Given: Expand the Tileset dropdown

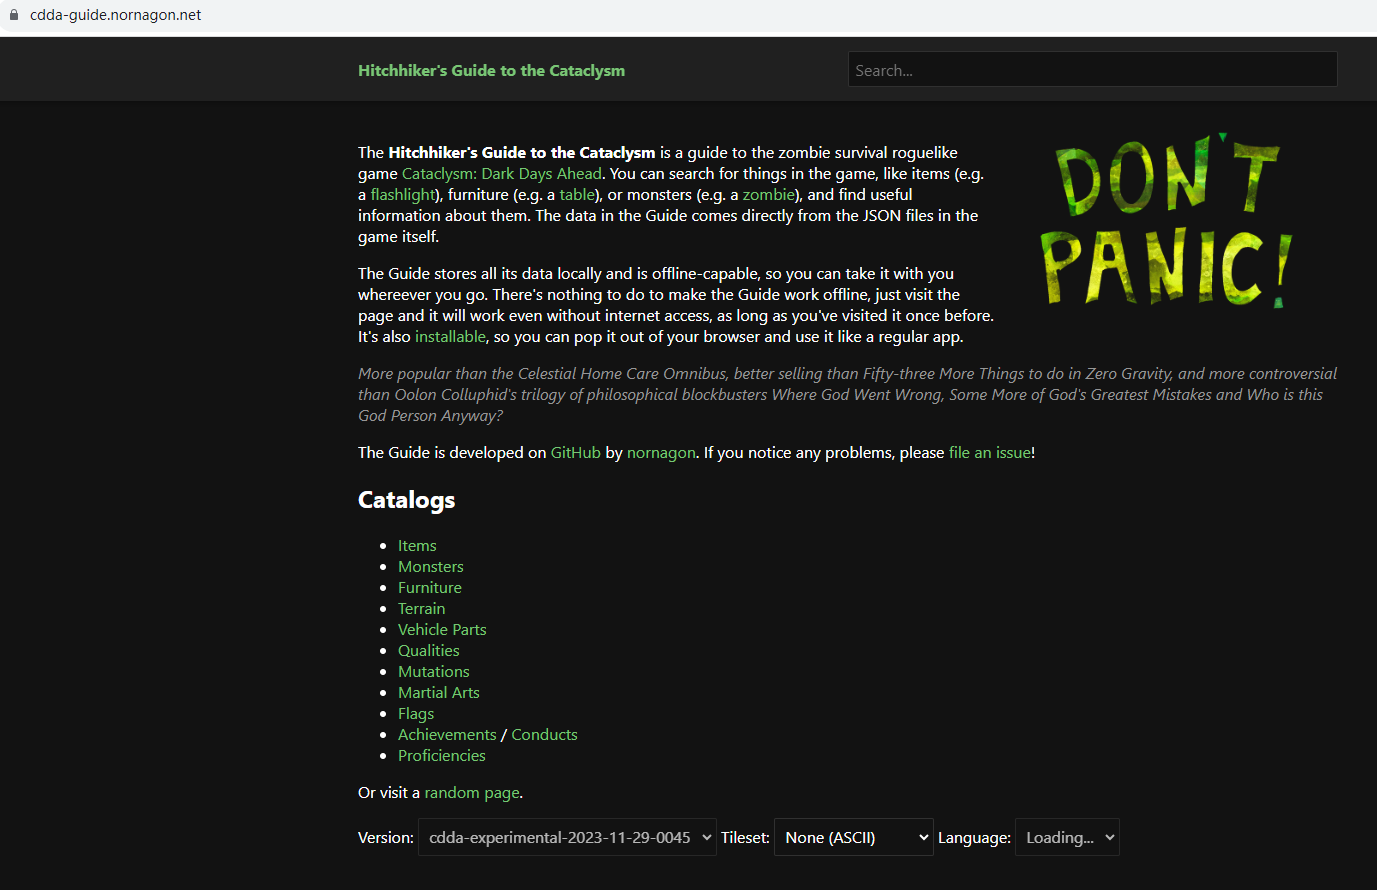Looking at the screenshot, I should (x=854, y=838).
